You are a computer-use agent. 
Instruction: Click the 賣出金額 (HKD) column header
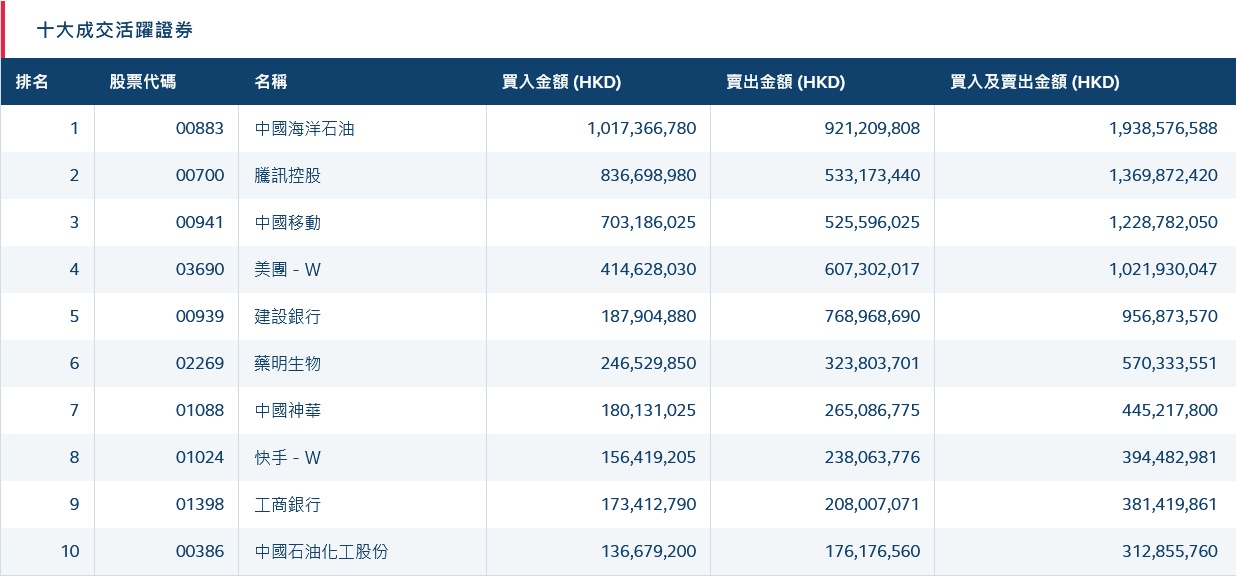coord(785,82)
